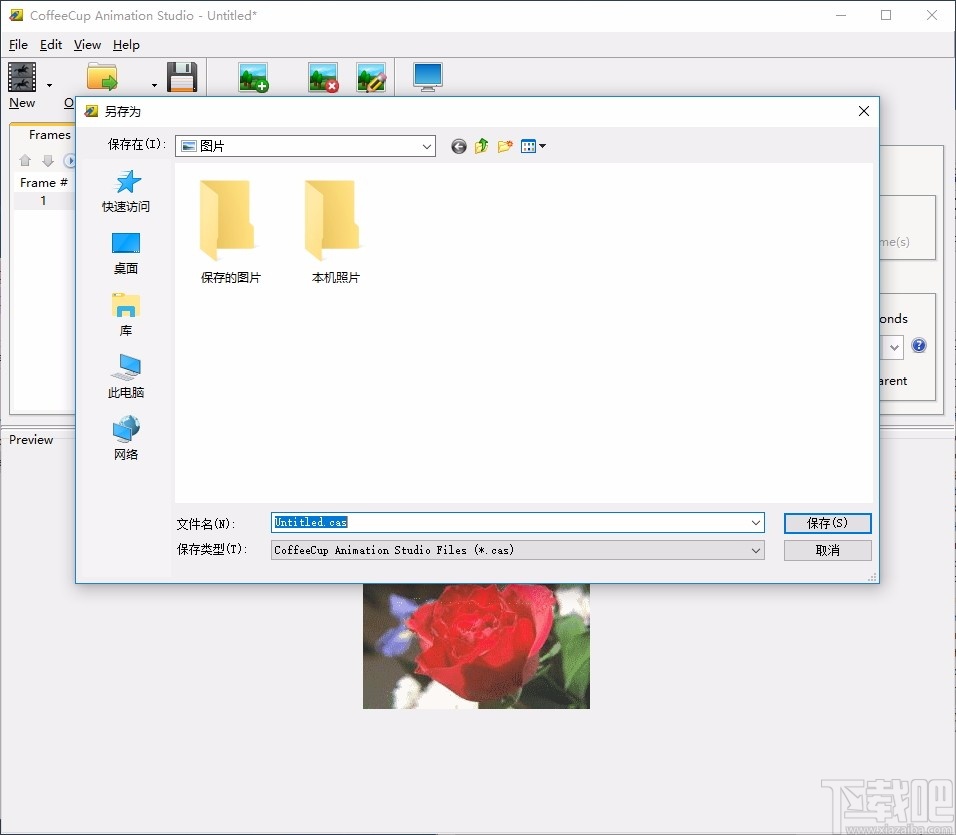Select the 保存的图片 folder
This screenshot has width=956, height=835.
pyautogui.click(x=230, y=232)
